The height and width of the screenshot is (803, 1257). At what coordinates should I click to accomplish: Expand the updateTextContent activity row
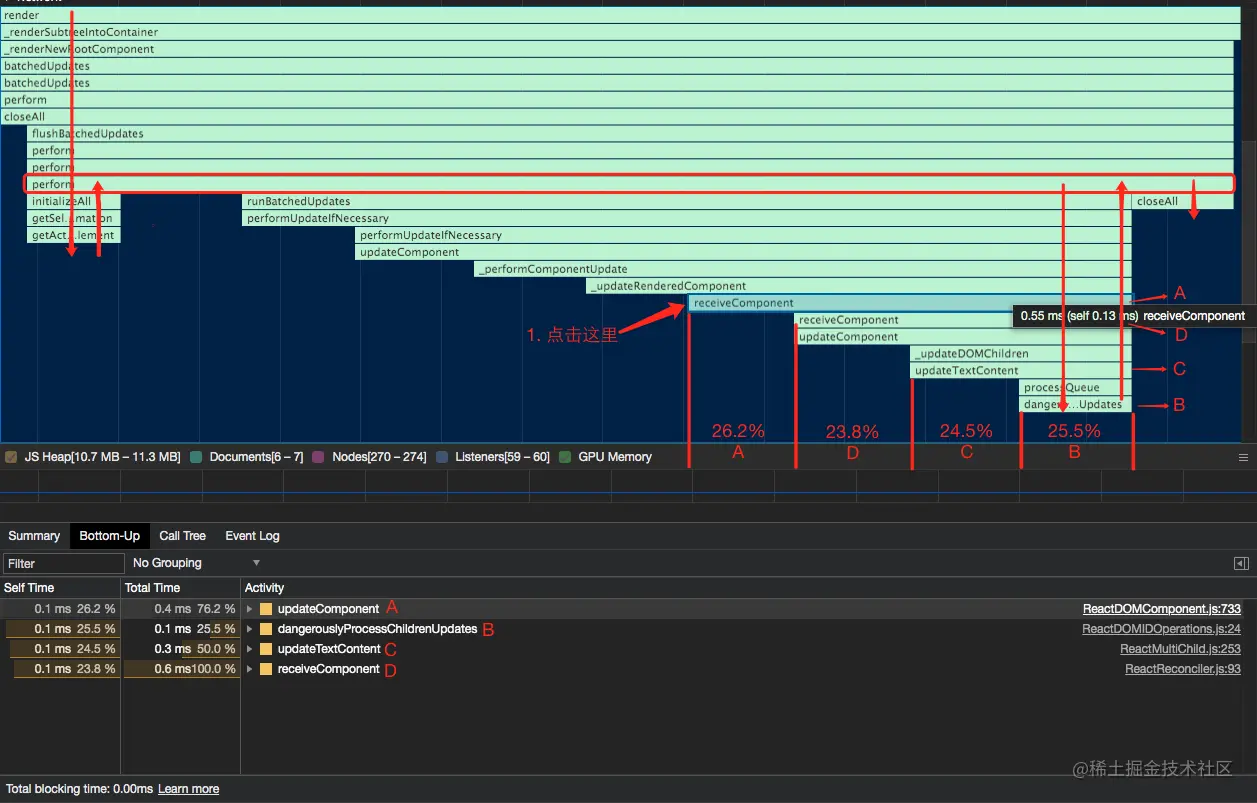coord(249,649)
